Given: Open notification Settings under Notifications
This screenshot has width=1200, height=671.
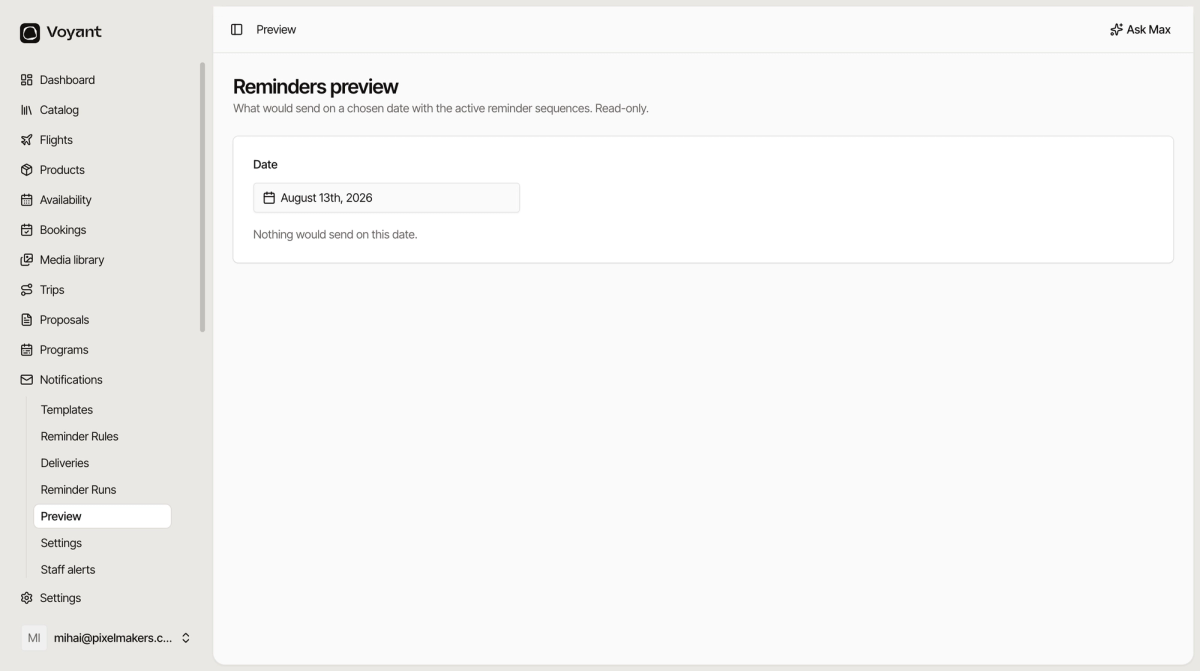Looking at the screenshot, I should 61,543.
